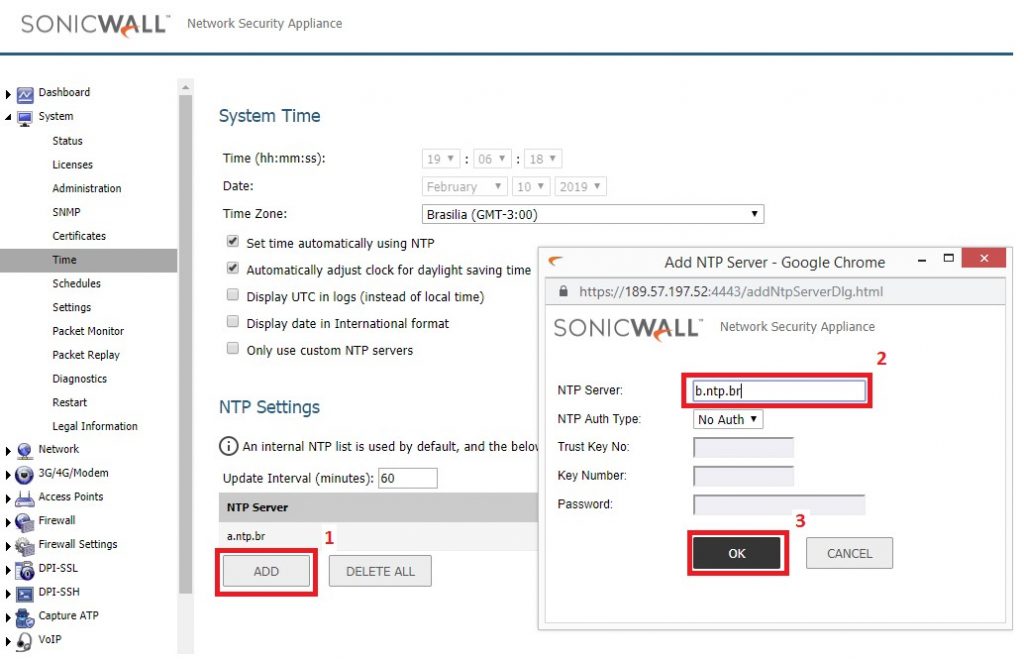This screenshot has height=660, width=1024.
Task: Minimize the Add NTP Server popup
Action: (921, 260)
